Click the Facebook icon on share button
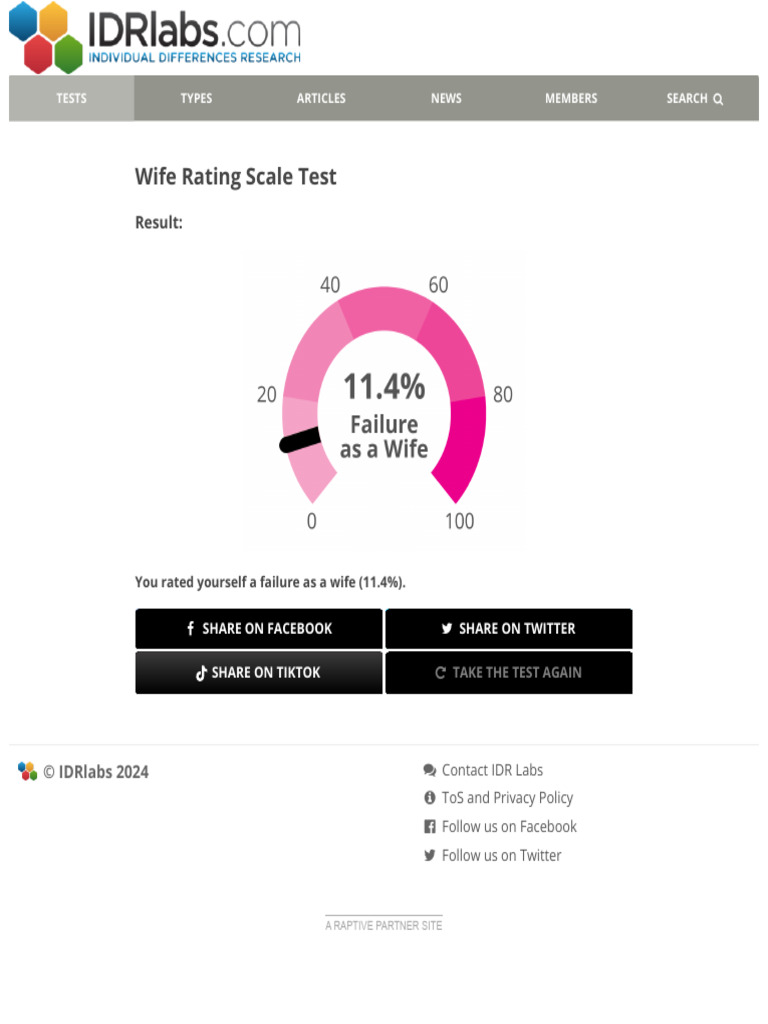768x1024 pixels. (190, 629)
